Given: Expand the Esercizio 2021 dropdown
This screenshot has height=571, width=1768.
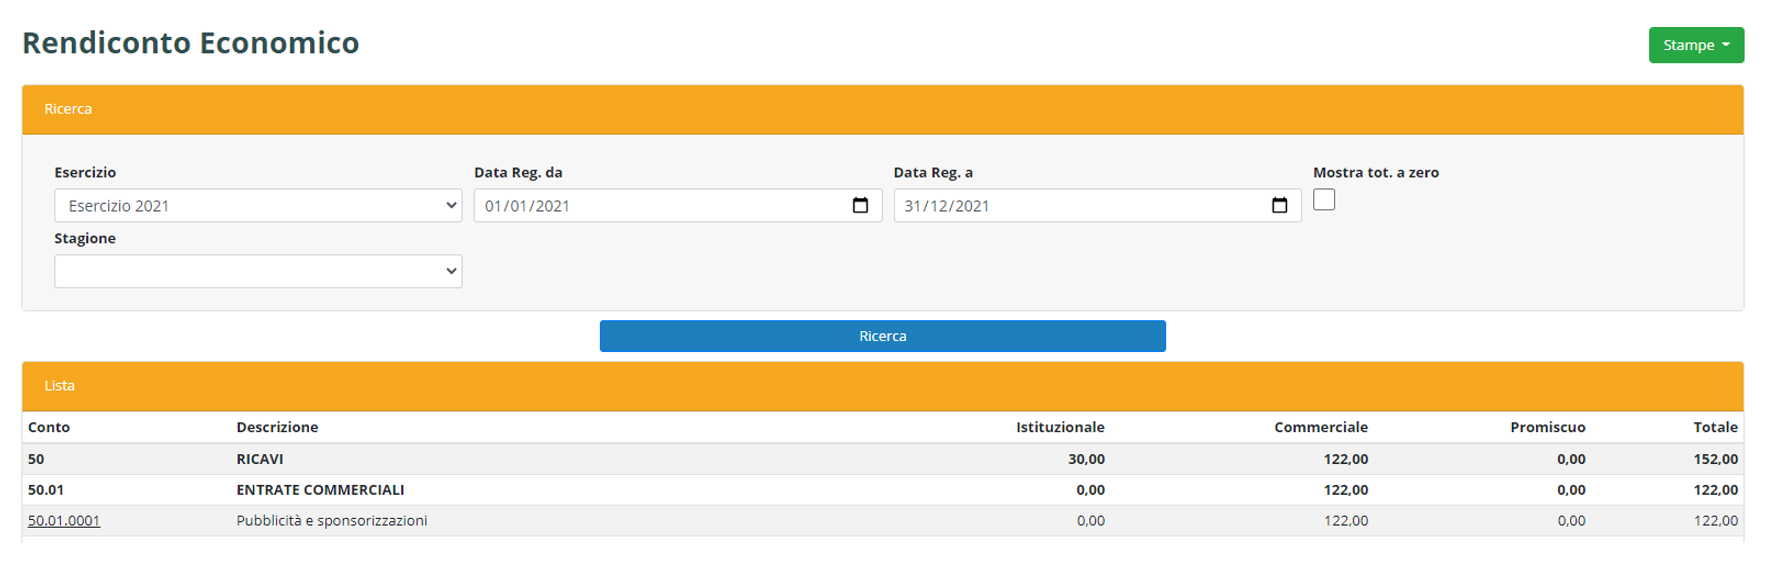Looking at the screenshot, I should 258,206.
